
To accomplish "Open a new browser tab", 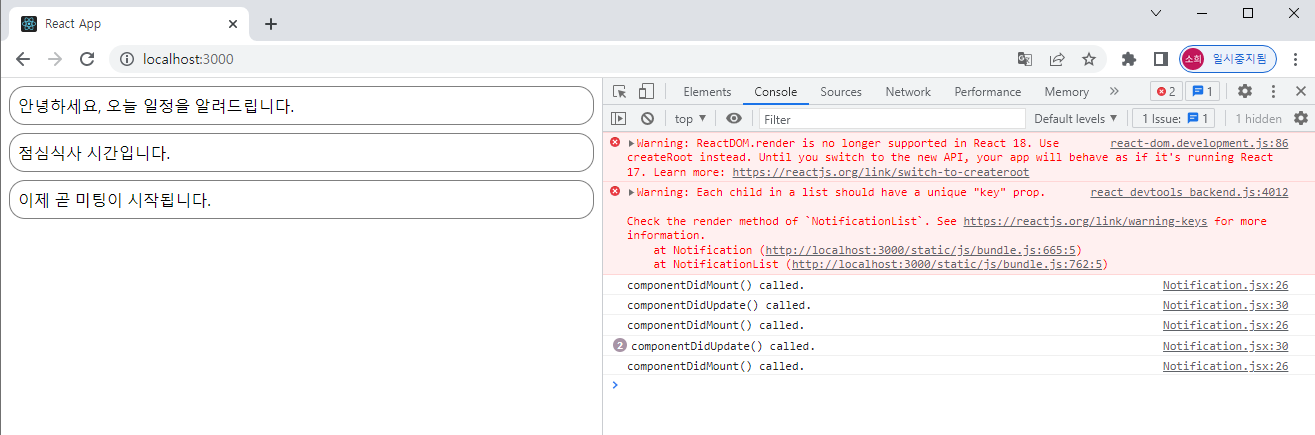I will pyautogui.click(x=271, y=24).
